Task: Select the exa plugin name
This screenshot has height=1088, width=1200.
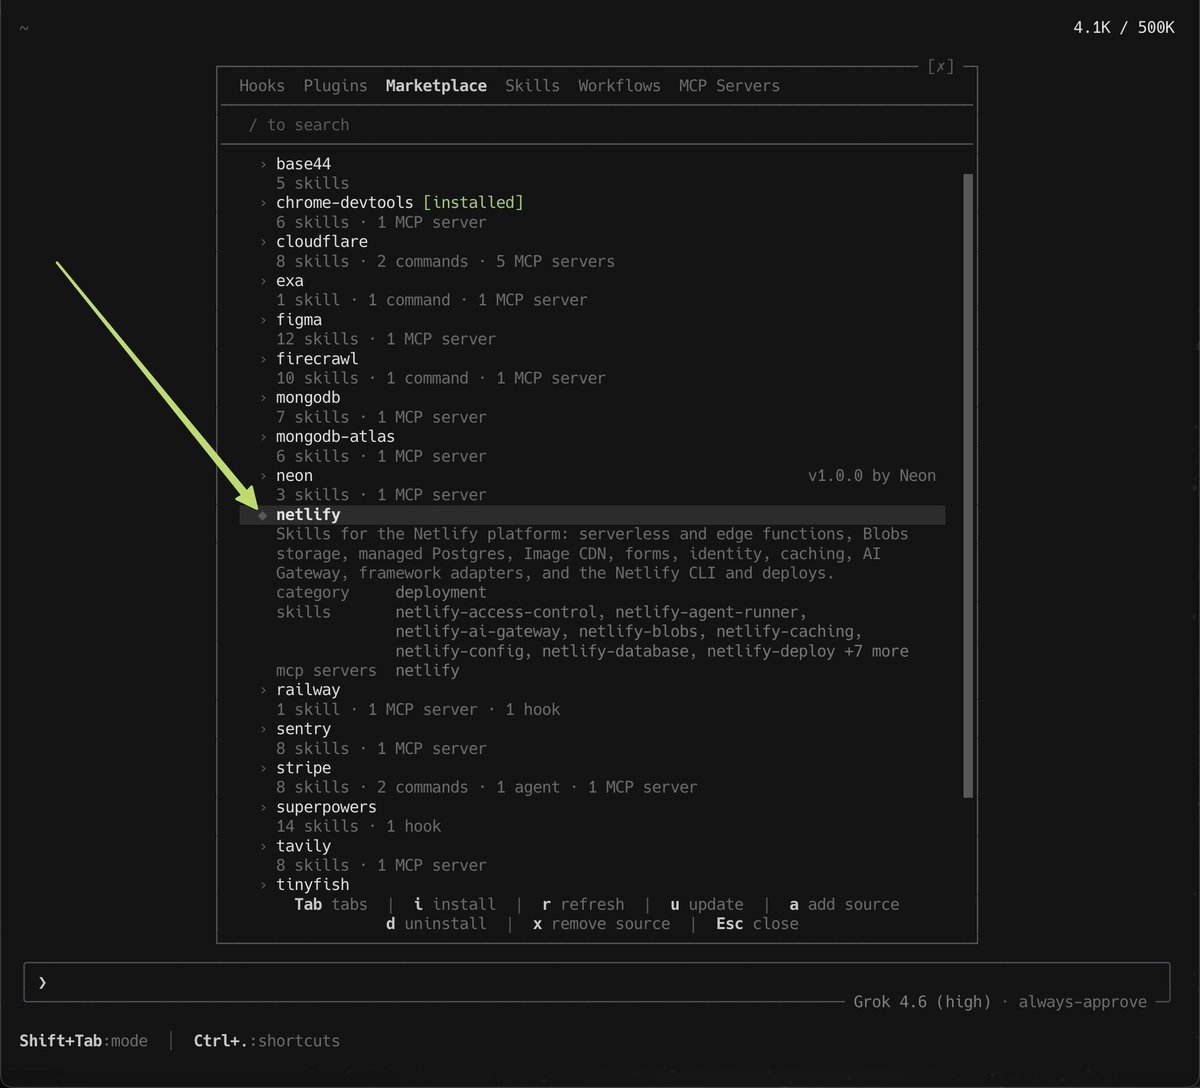Action: tap(290, 281)
